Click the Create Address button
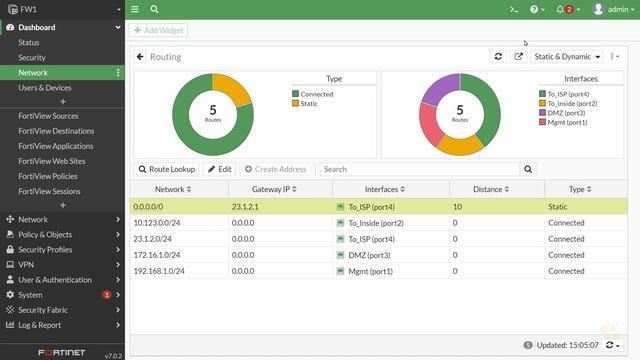 click(x=275, y=169)
